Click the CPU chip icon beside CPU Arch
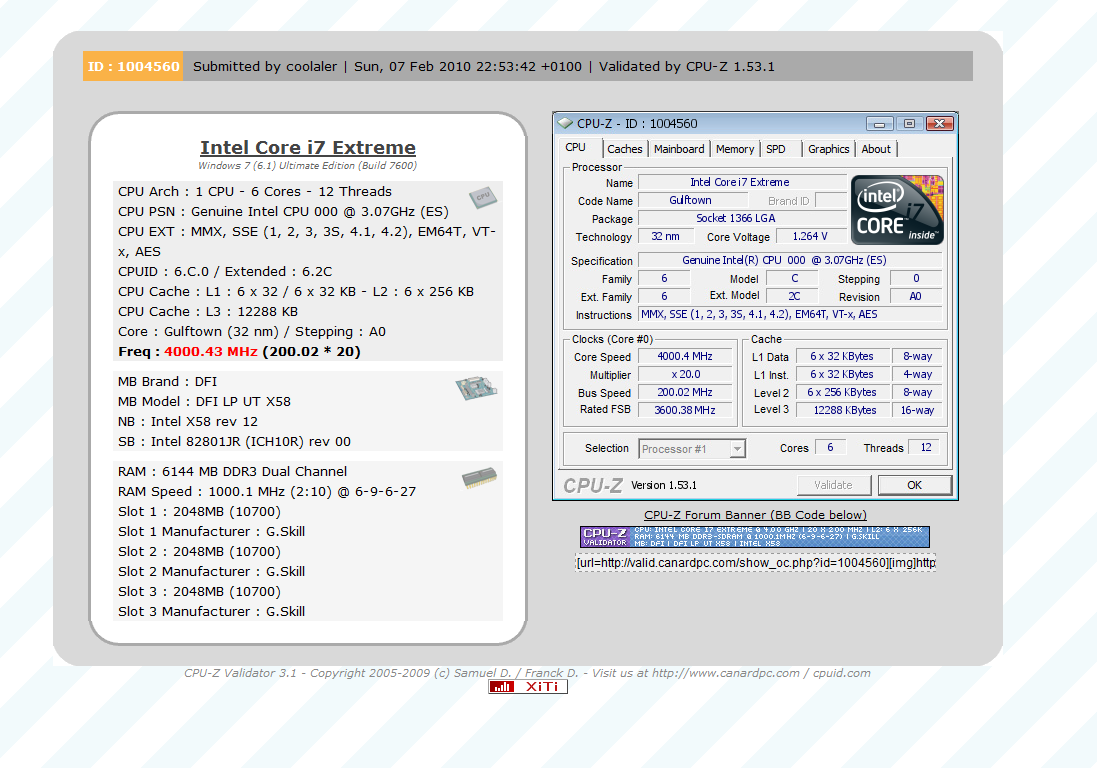 483,197
